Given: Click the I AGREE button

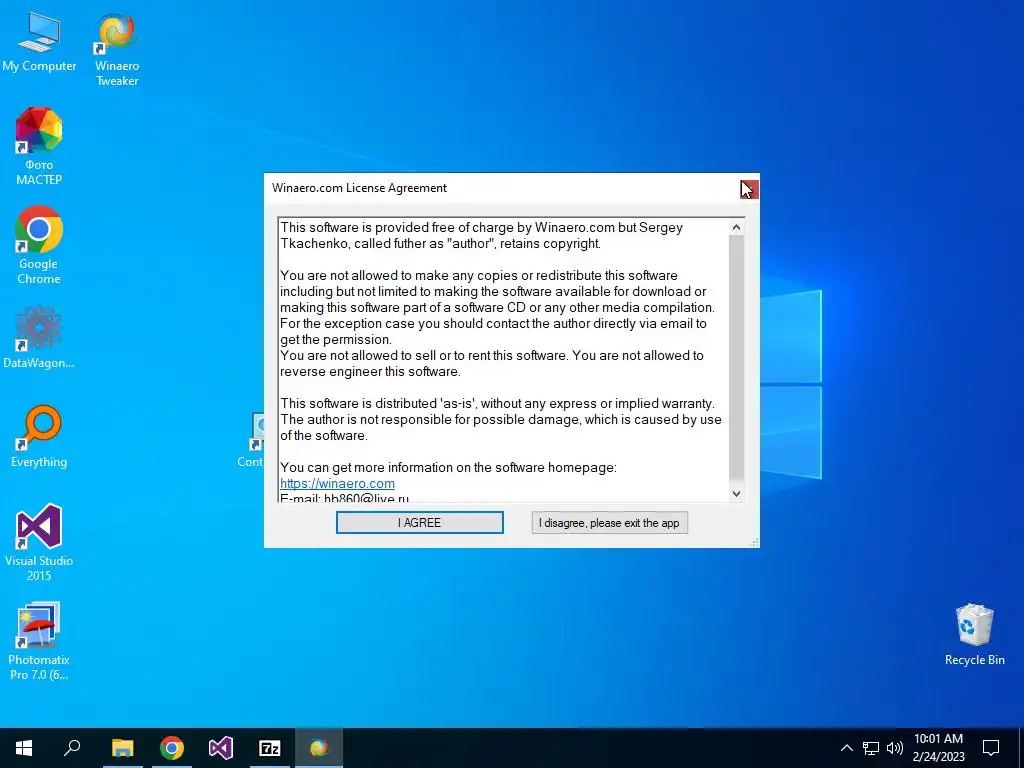Looking at the screenshot, I should [420, 522].
